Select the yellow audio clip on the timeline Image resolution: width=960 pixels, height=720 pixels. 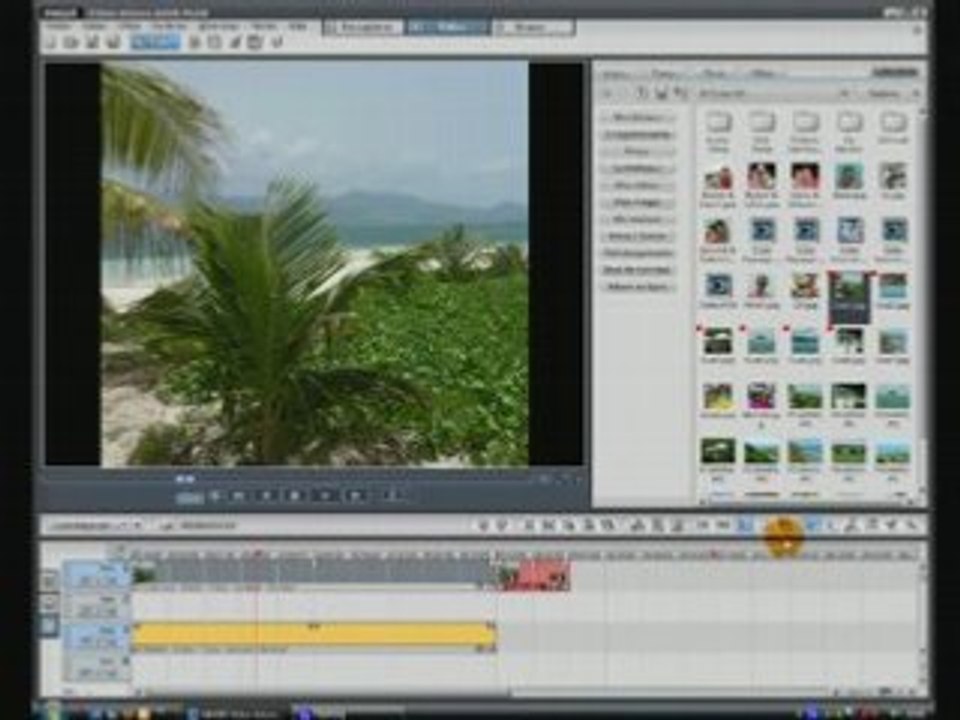[x=313, y=634]
